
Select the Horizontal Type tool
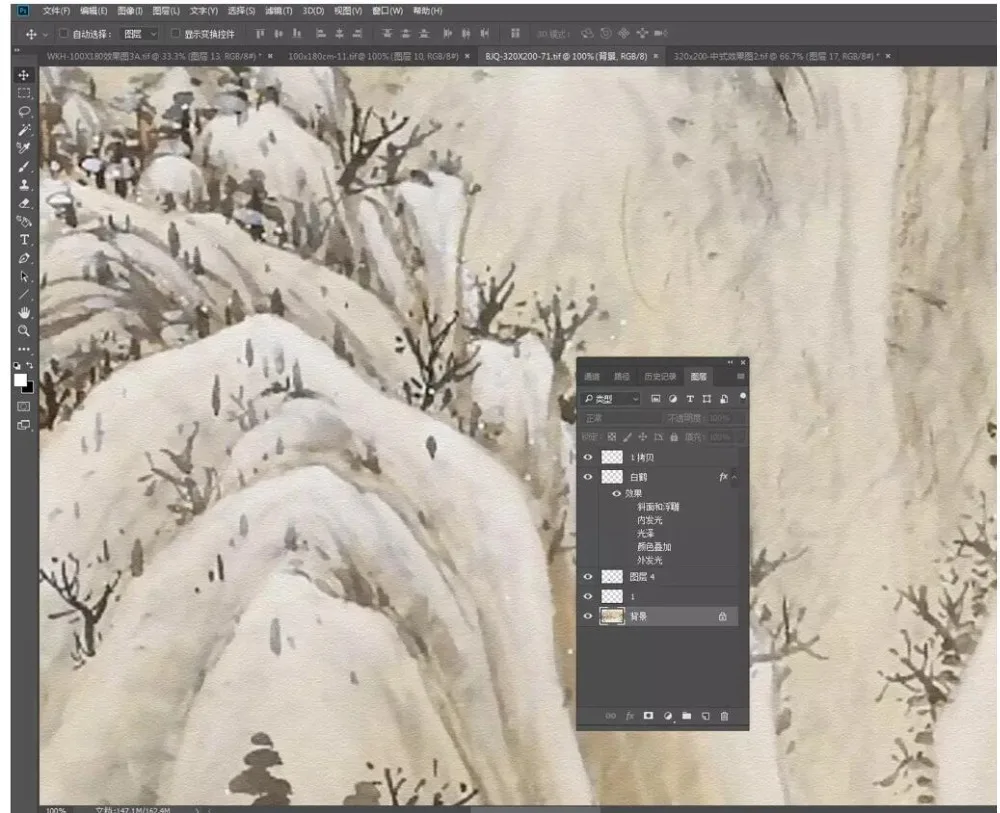[24, 240]
